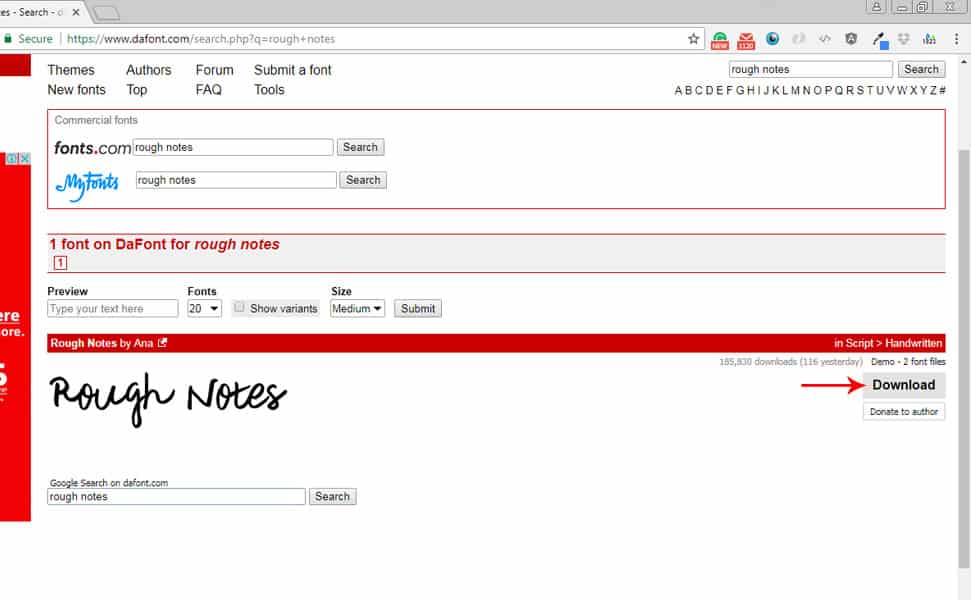Click the "185,830 downloads (116 yesterday)" text
The image size is (971, 600).
pyautogui.click(x=791, y=362)
